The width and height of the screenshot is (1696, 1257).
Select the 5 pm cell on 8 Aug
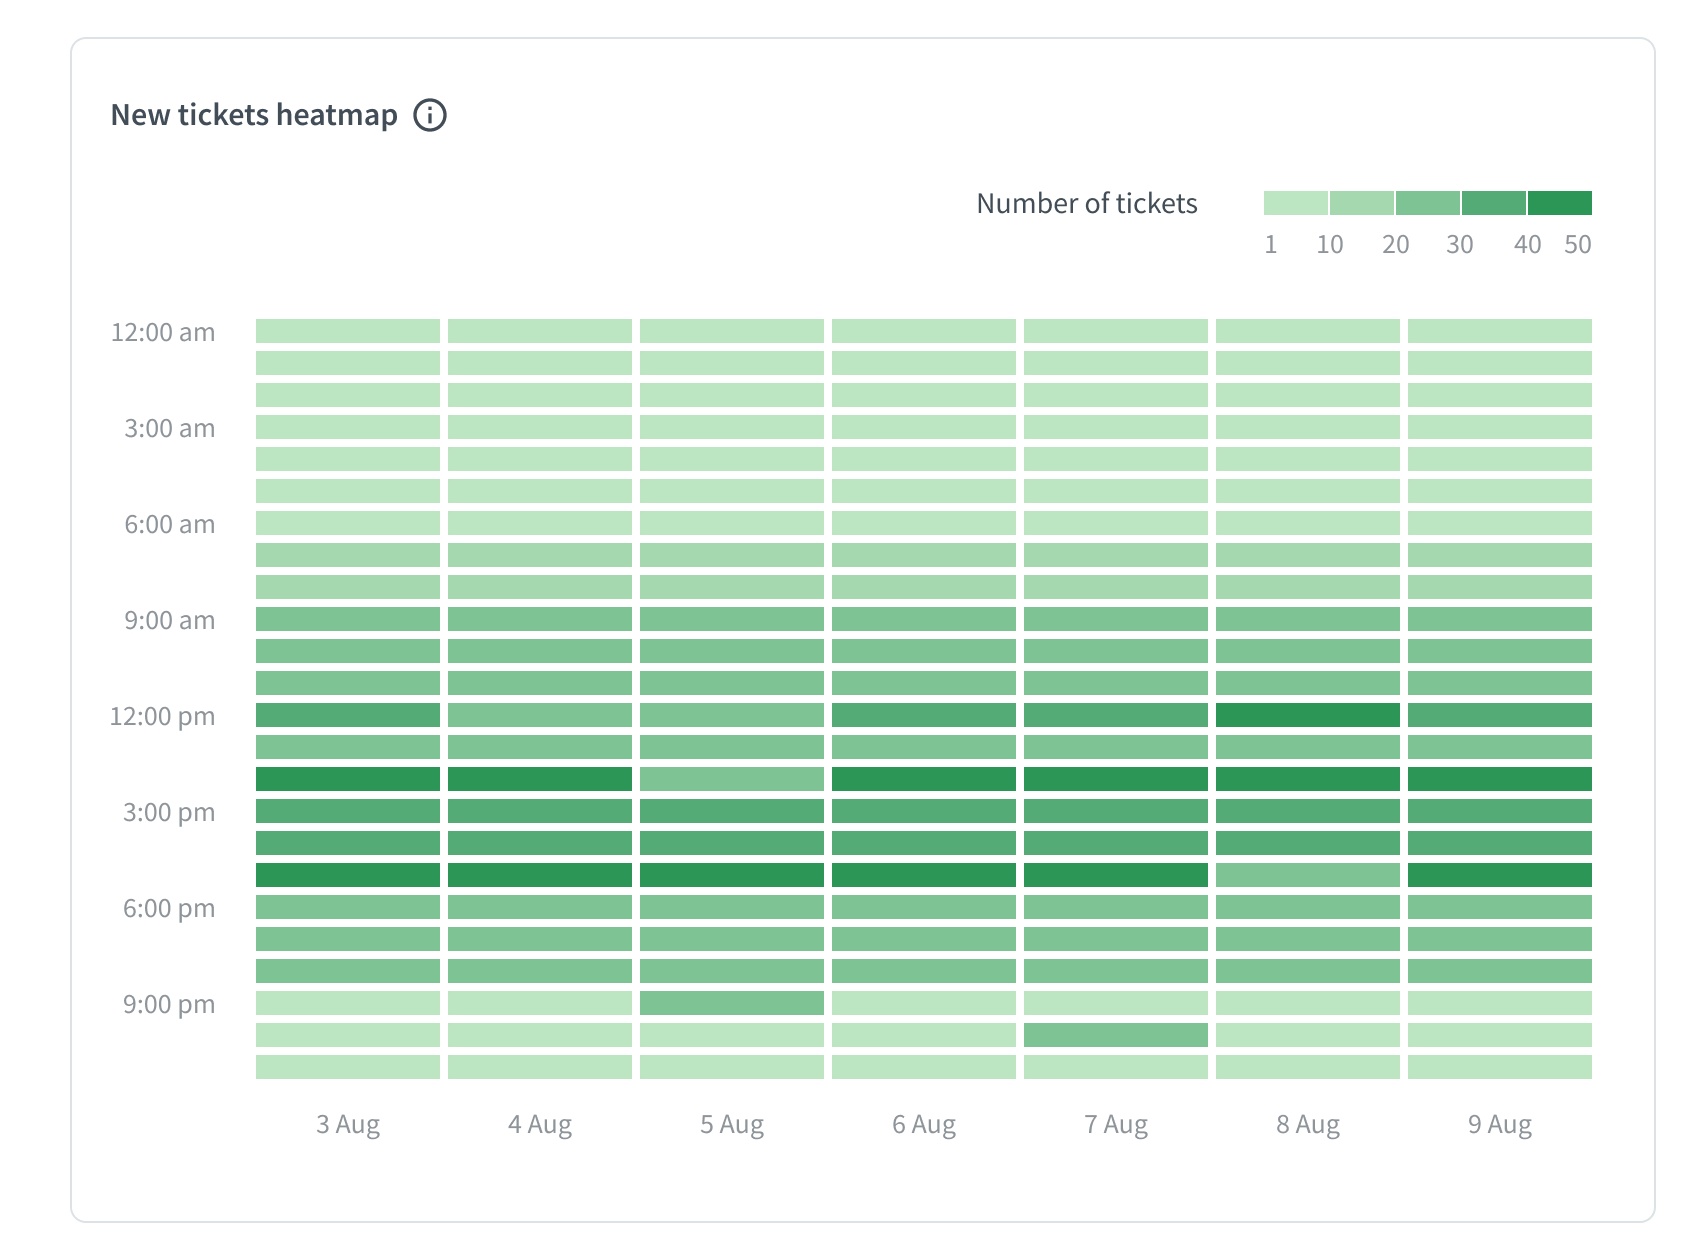click(x=1307, y=875)
